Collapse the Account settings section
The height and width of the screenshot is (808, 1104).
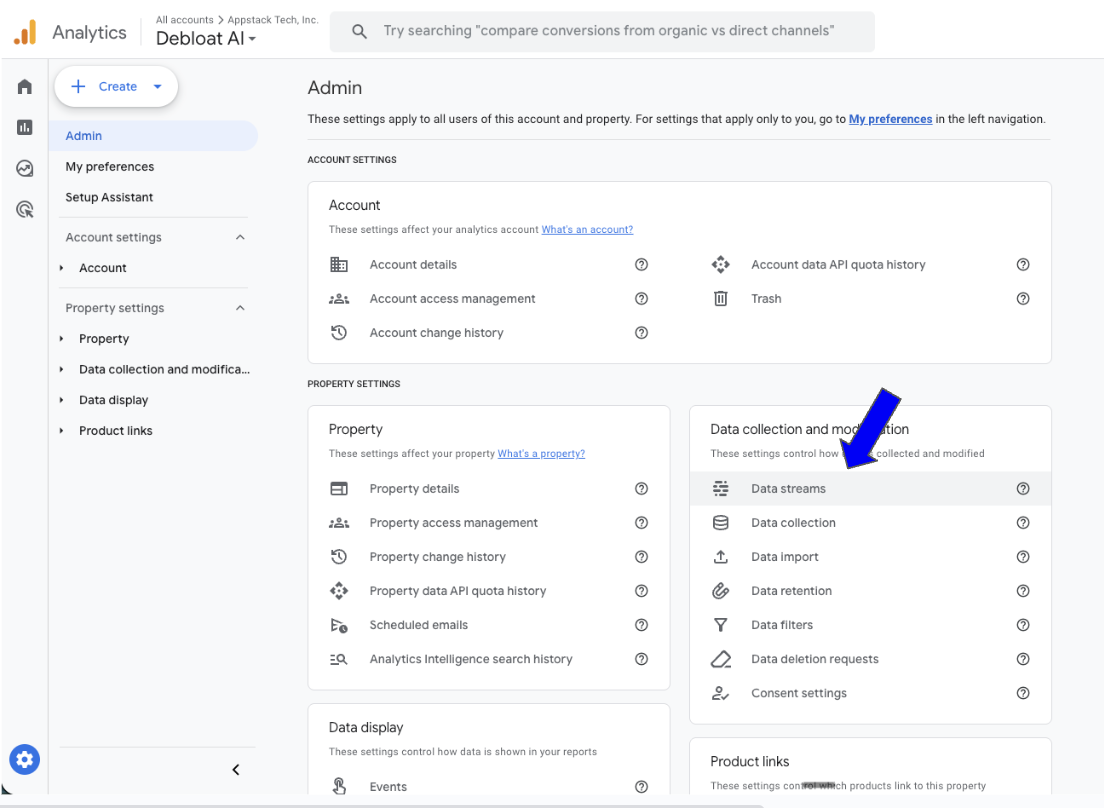(x=240, y=238)
